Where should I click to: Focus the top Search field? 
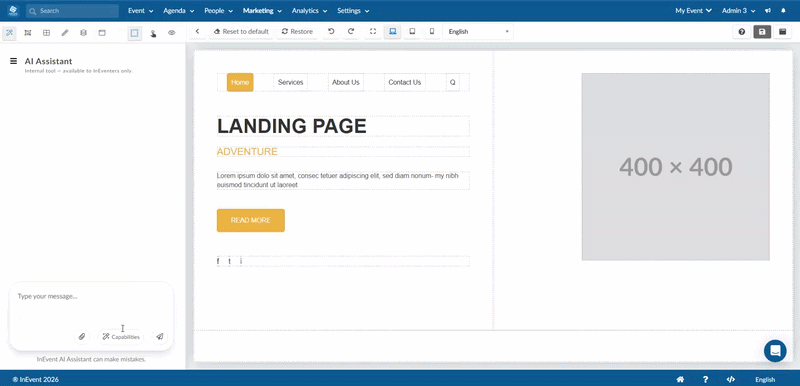[72, 11]
